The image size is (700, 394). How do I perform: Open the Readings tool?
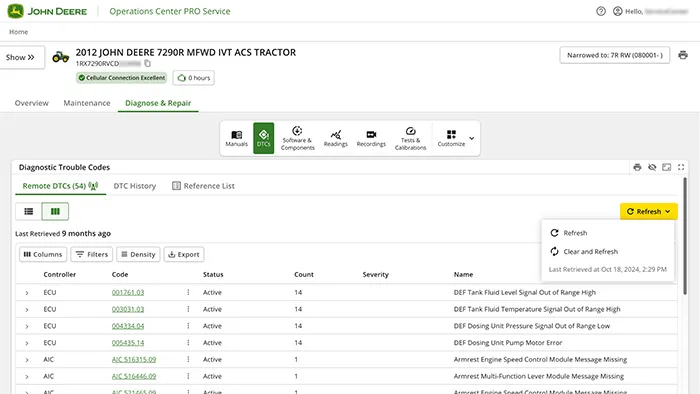pyautogui.click(x=336, y=138)
